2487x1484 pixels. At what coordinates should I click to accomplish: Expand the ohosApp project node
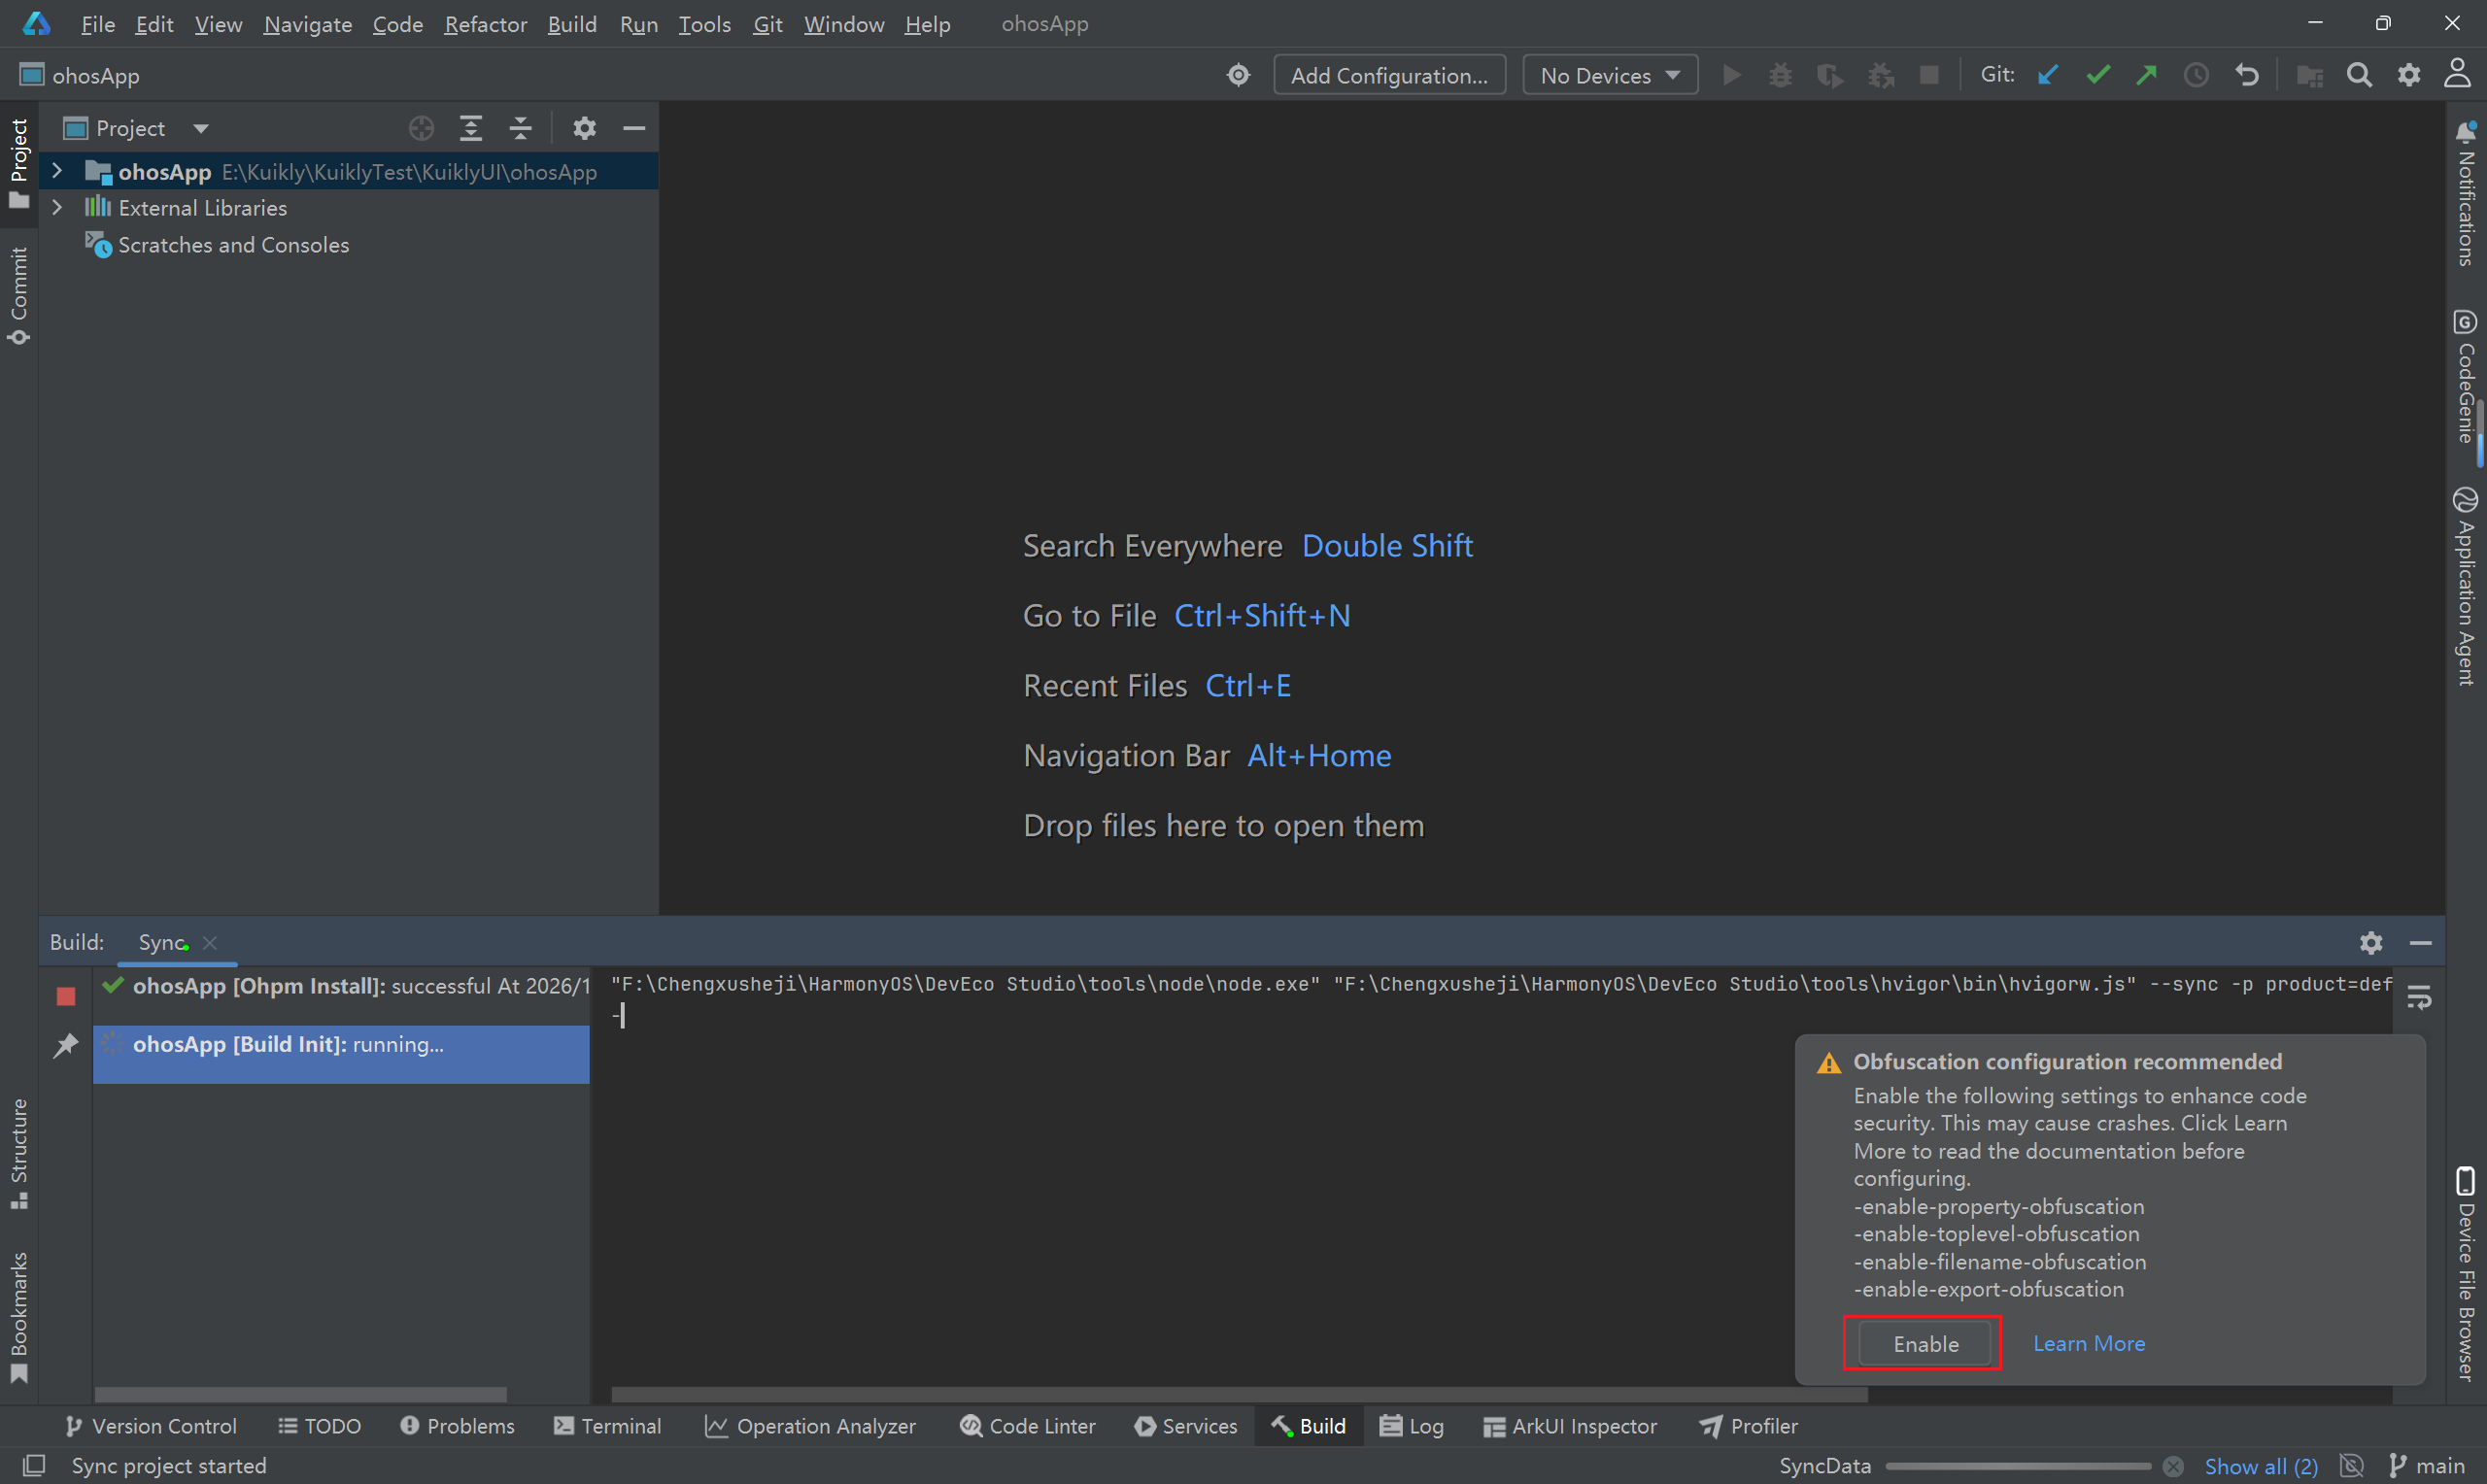pyautogui.click(x=57, y=172)
